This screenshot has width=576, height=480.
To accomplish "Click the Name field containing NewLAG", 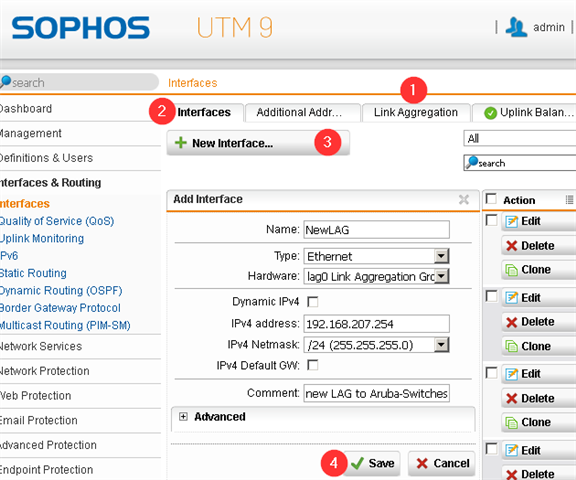I will click(x=376, y=230).
